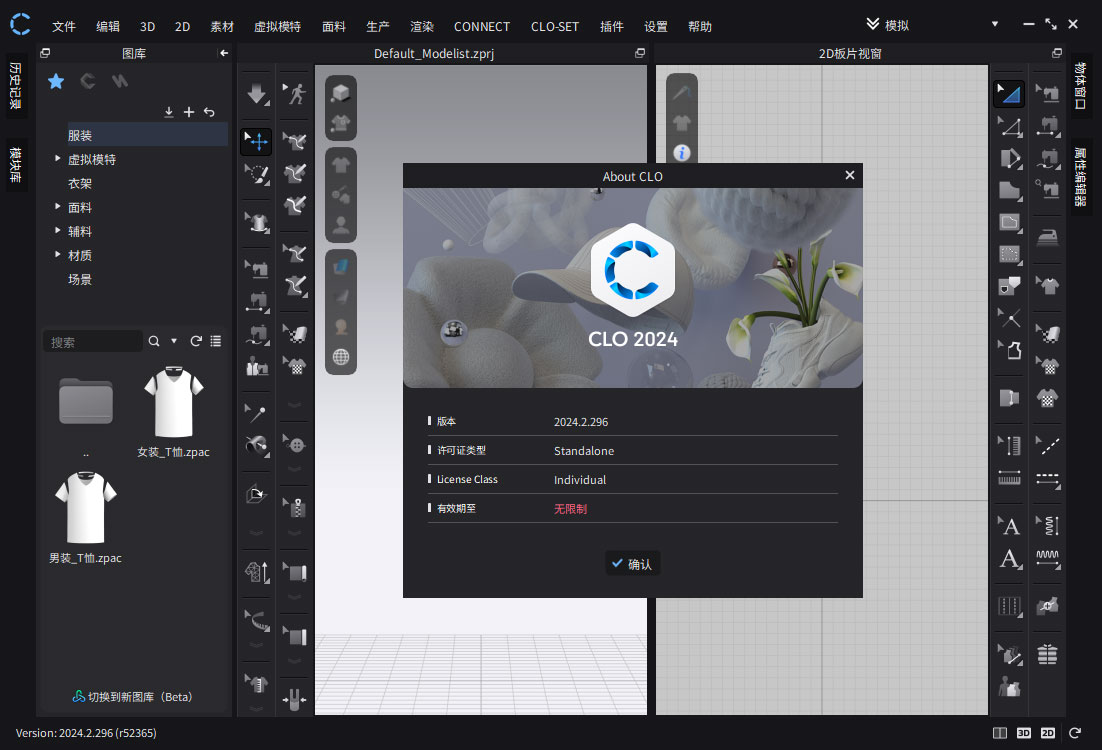Select the favorites star tab in library

point(56,82)
